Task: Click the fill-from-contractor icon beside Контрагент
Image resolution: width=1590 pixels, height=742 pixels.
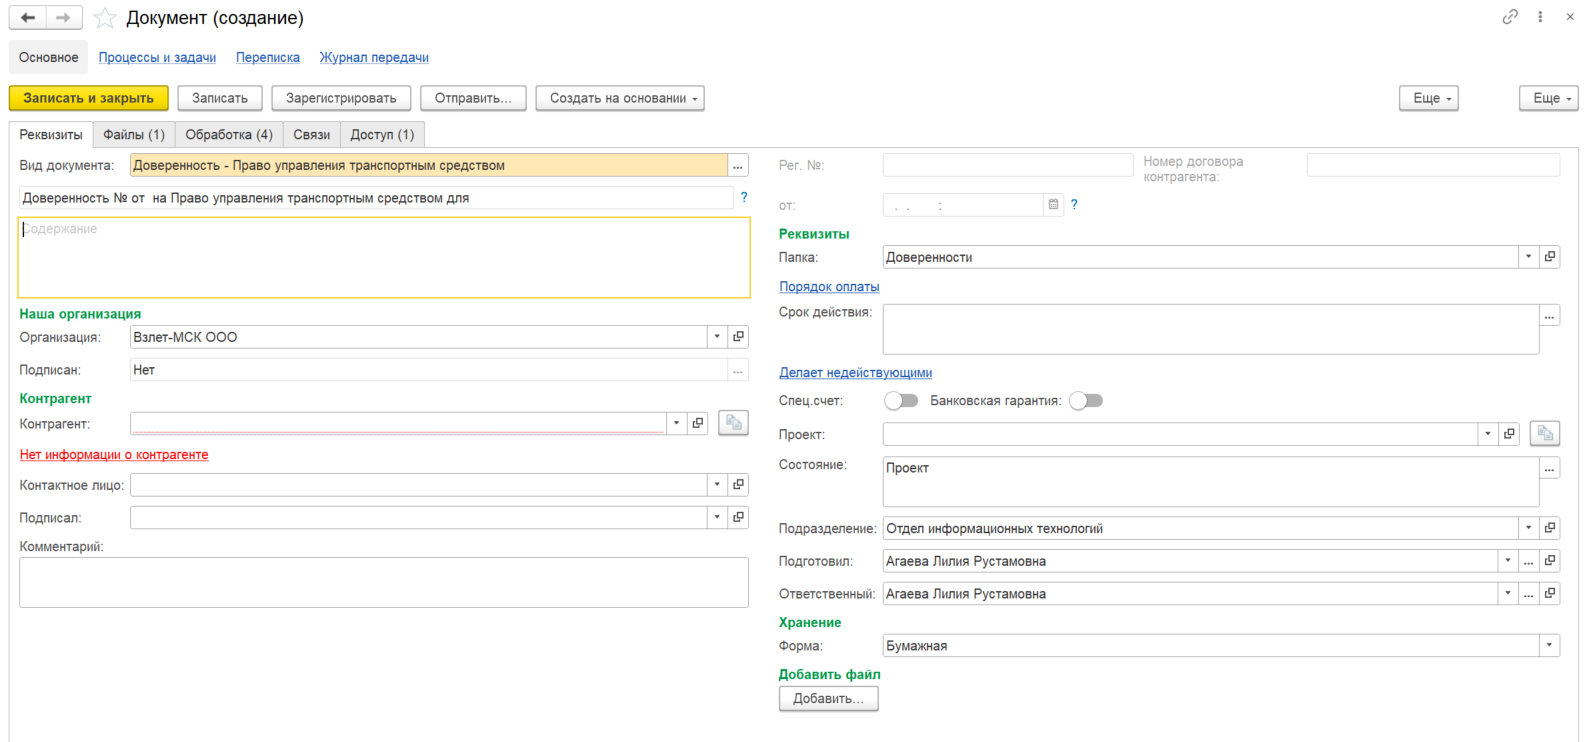Action: pos(733,423)
